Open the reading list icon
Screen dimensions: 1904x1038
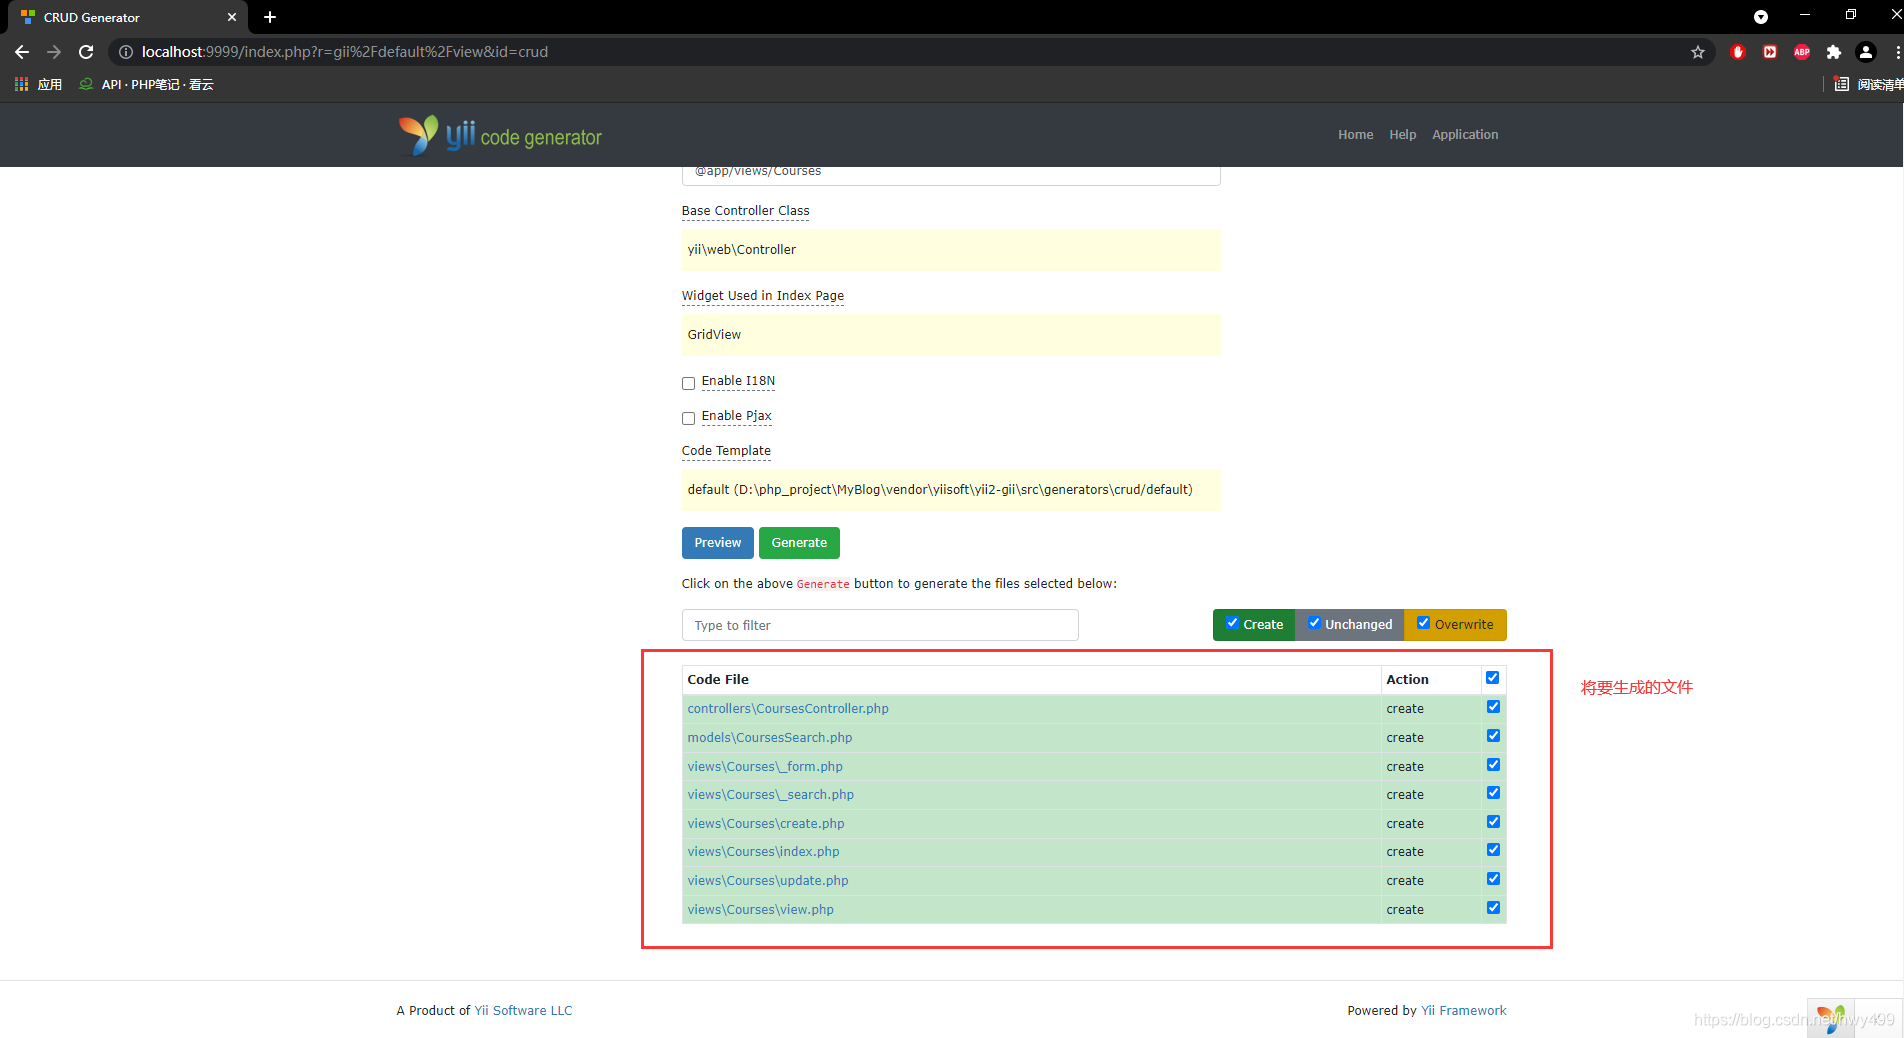[x=1842, y=84]
